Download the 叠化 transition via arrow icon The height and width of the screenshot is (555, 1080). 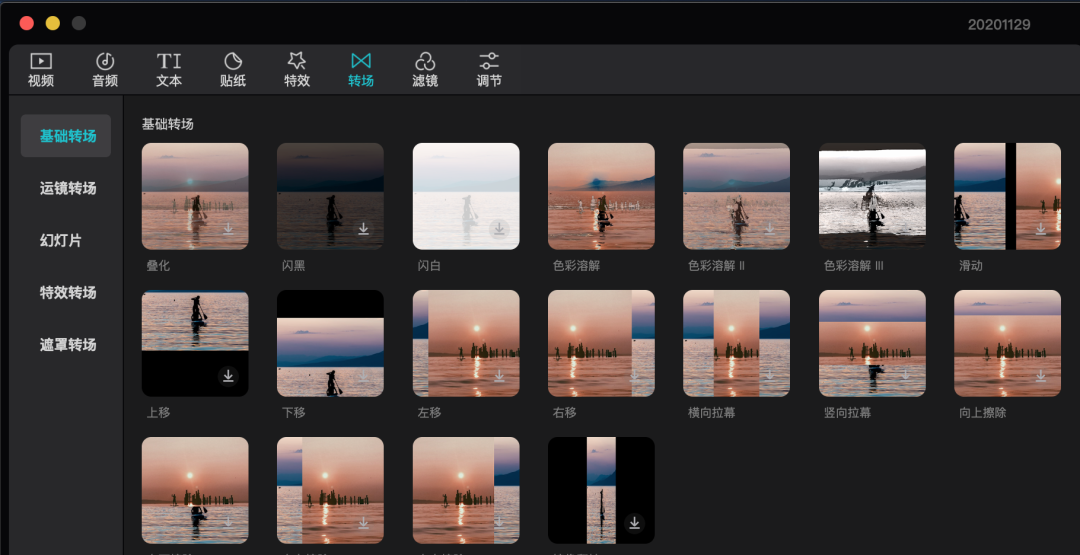(x=228, y=229)
